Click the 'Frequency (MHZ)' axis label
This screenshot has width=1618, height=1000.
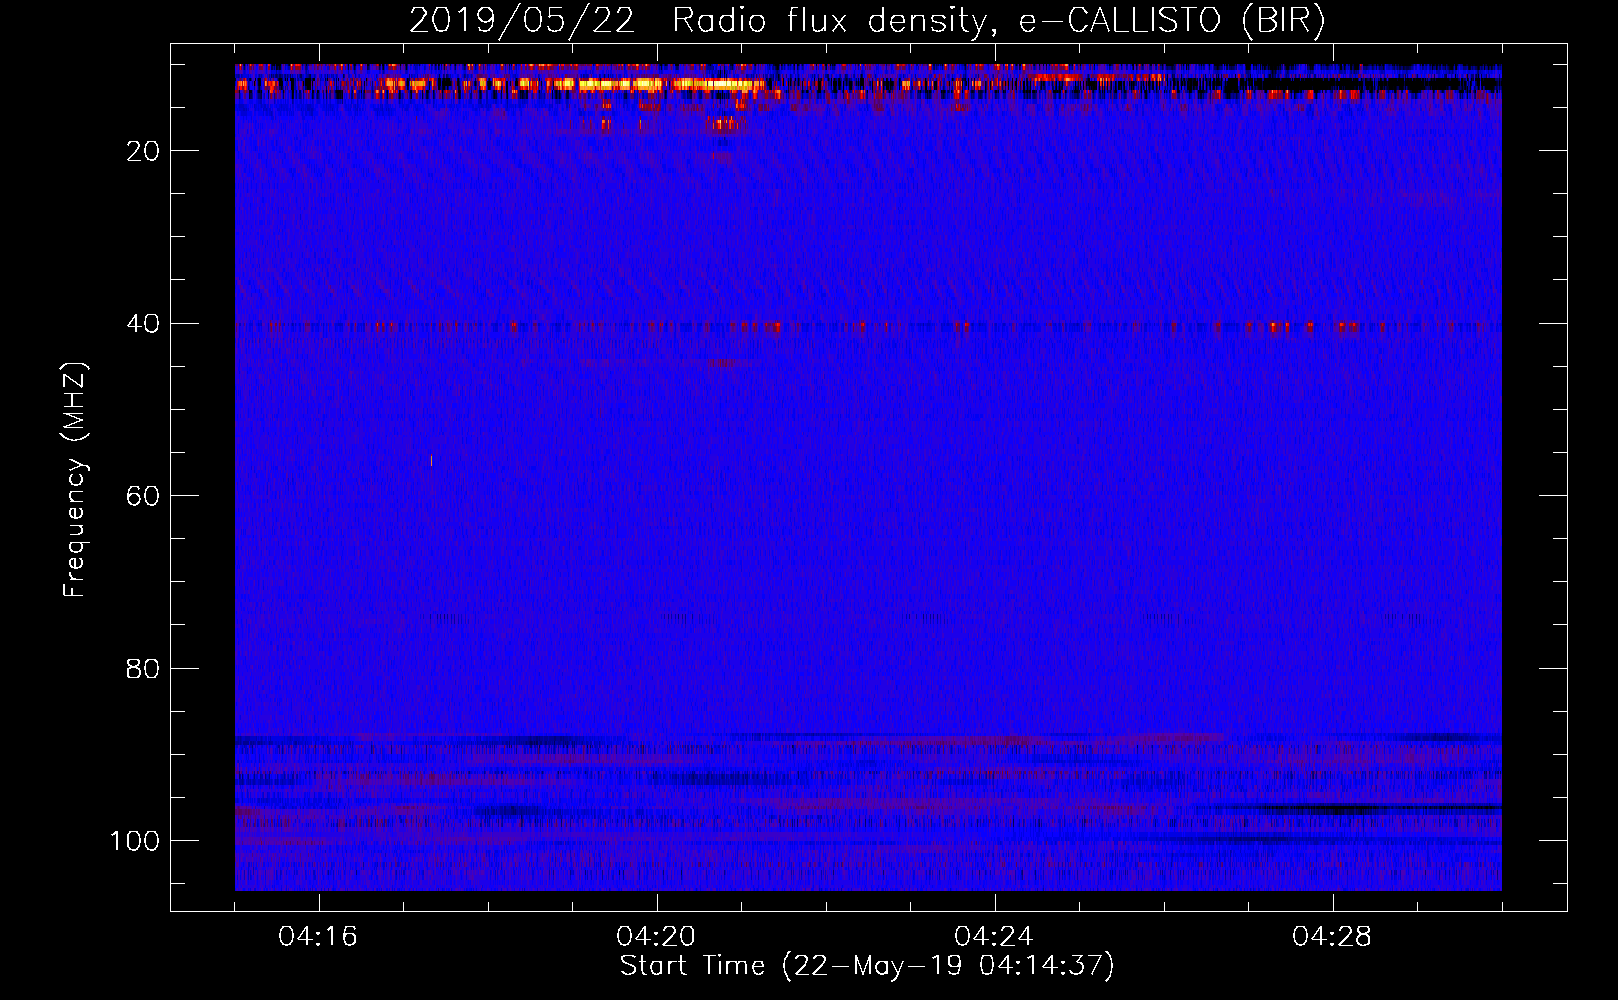tap(74, 480)
